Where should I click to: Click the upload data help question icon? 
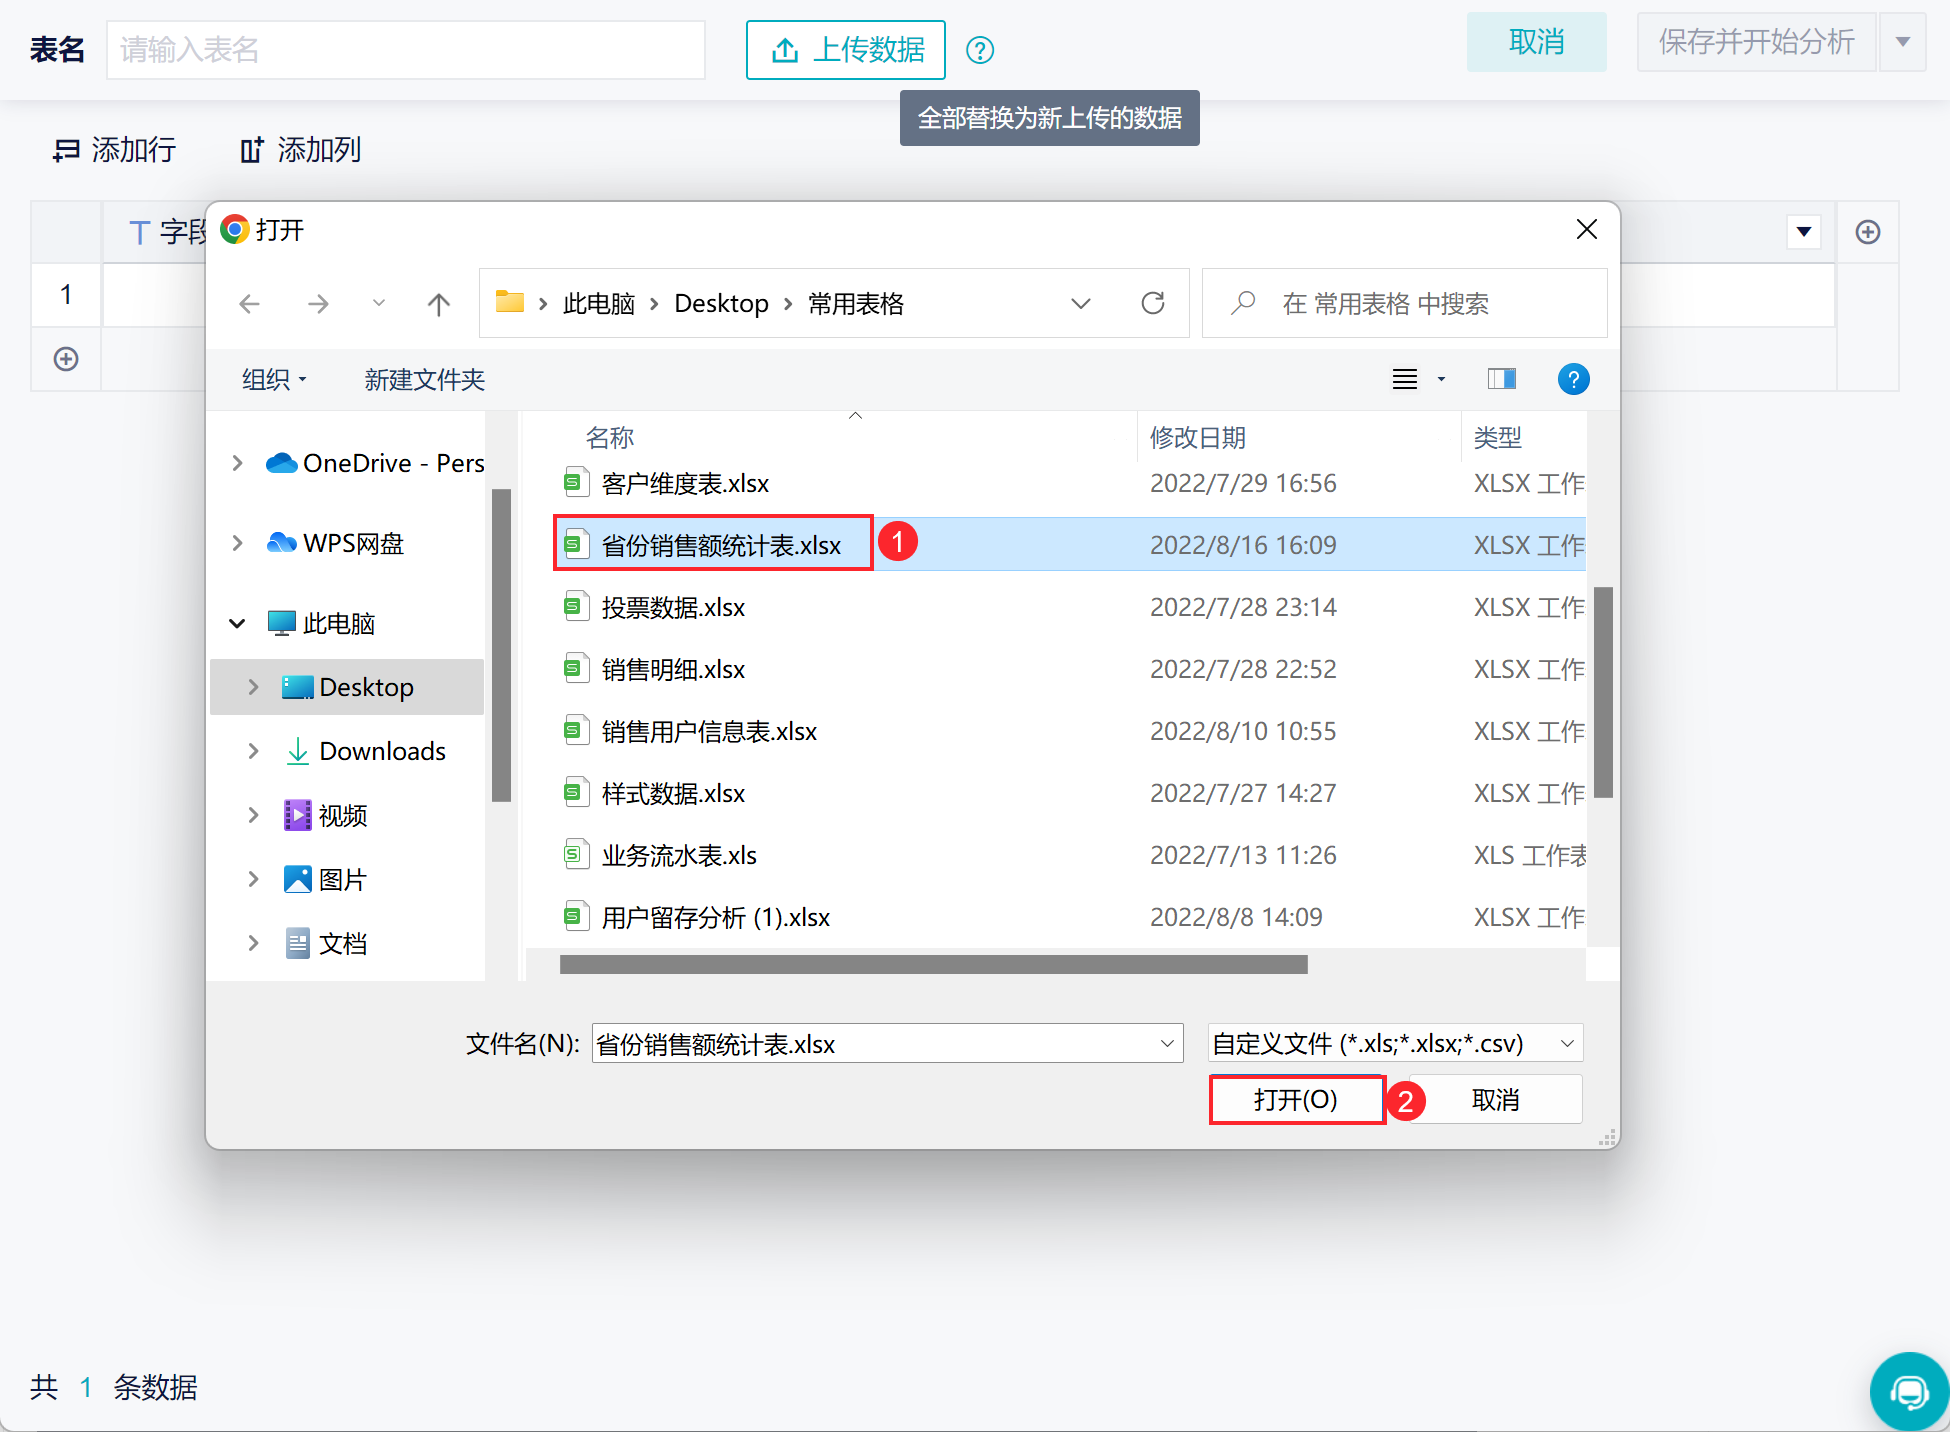click(x=980, y=50)
